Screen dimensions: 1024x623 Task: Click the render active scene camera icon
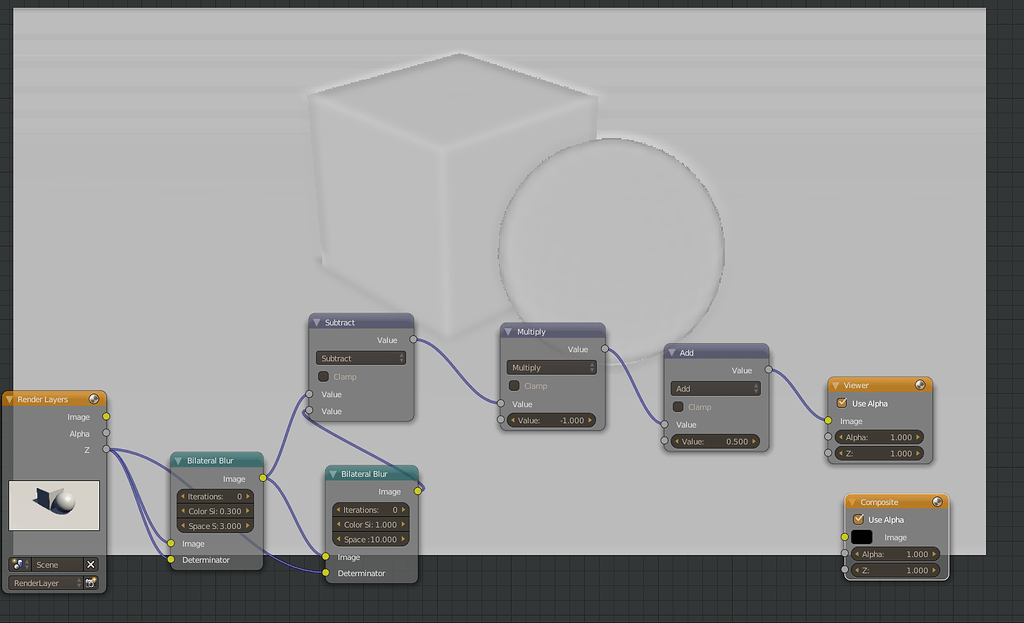click(91, 583)
